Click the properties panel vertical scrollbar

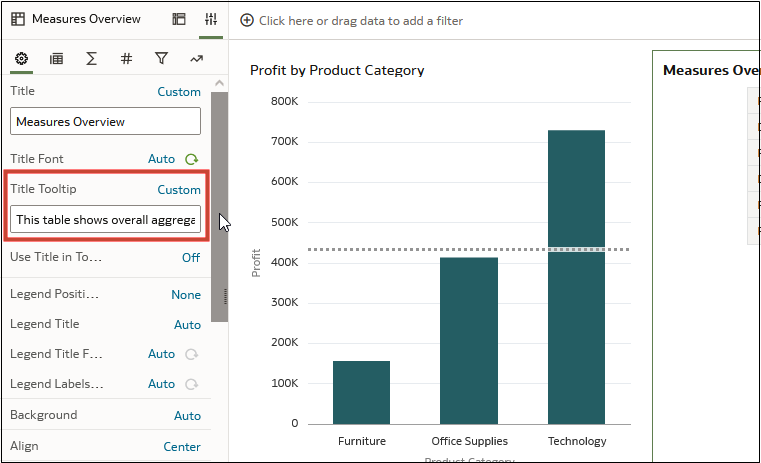pyautogui.click(x=220, y=200)
